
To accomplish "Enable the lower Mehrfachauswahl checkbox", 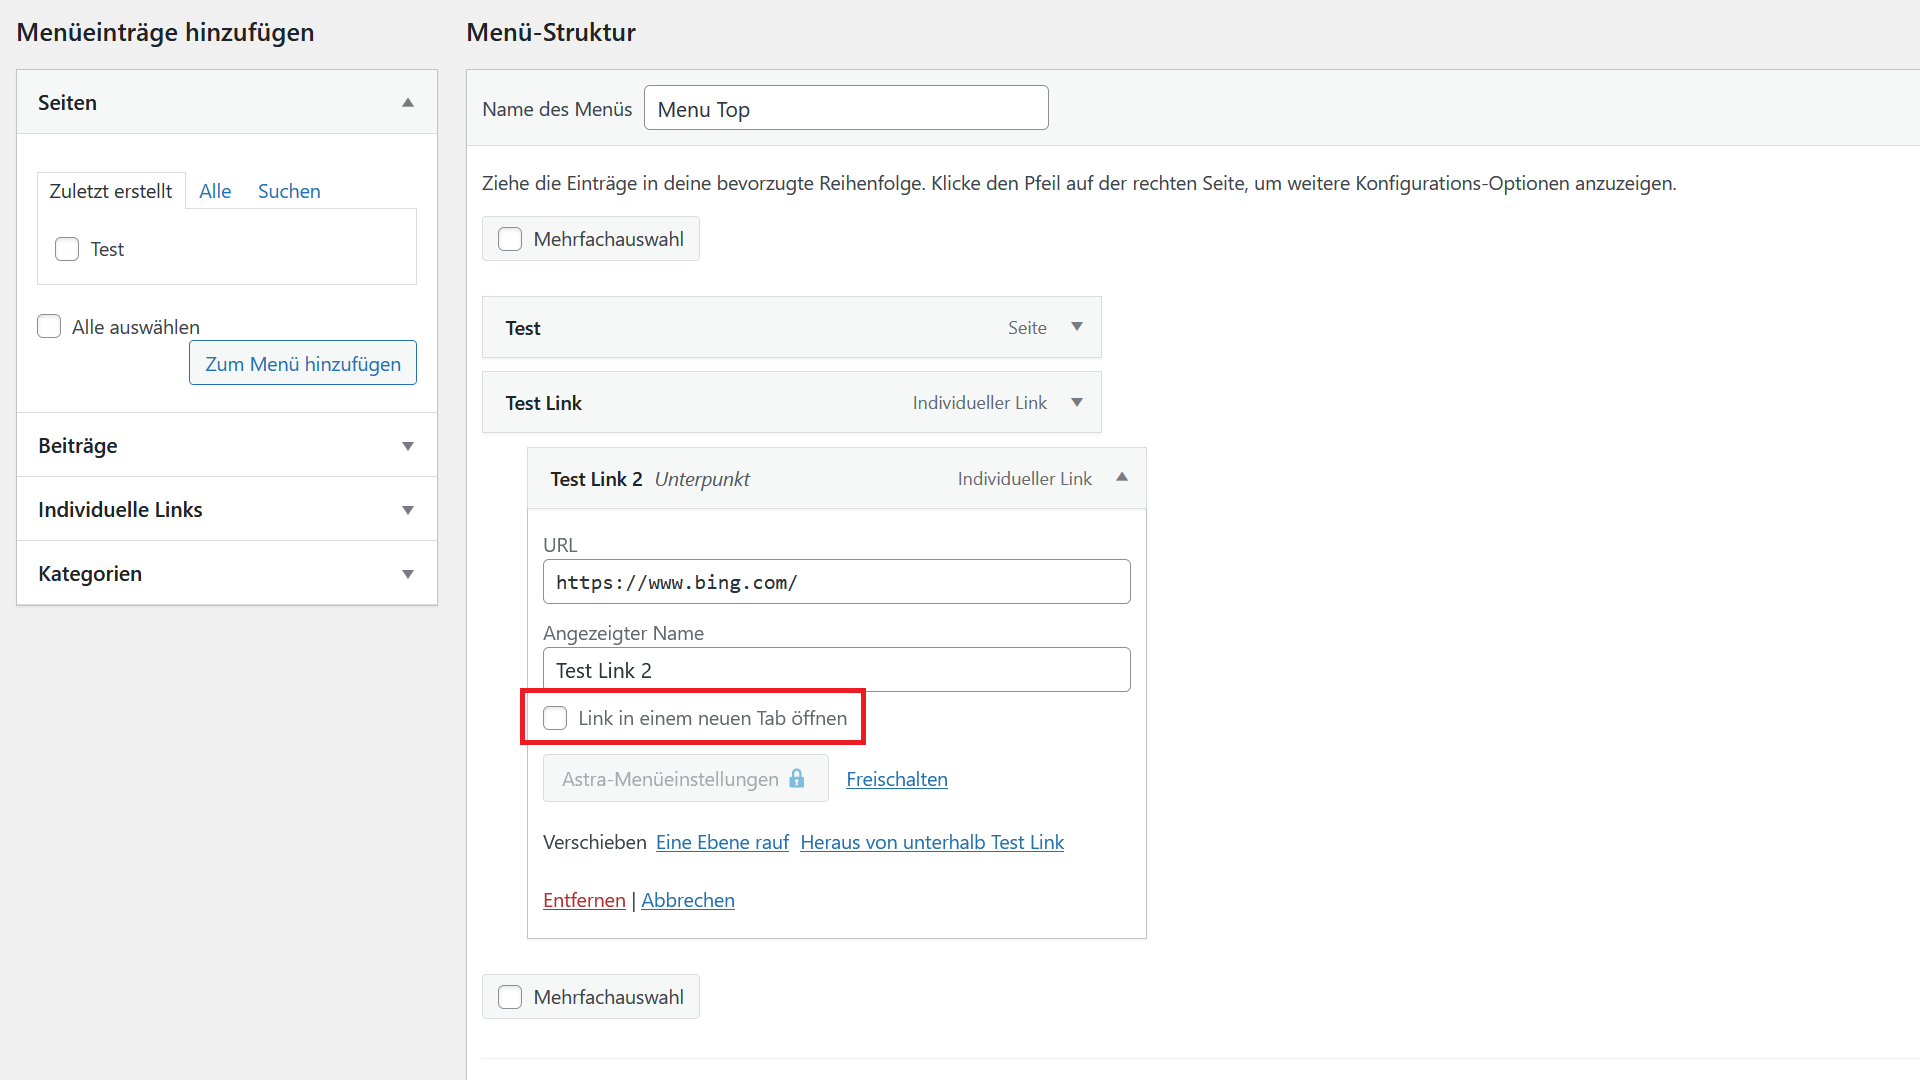I will [x=510, y=997].
